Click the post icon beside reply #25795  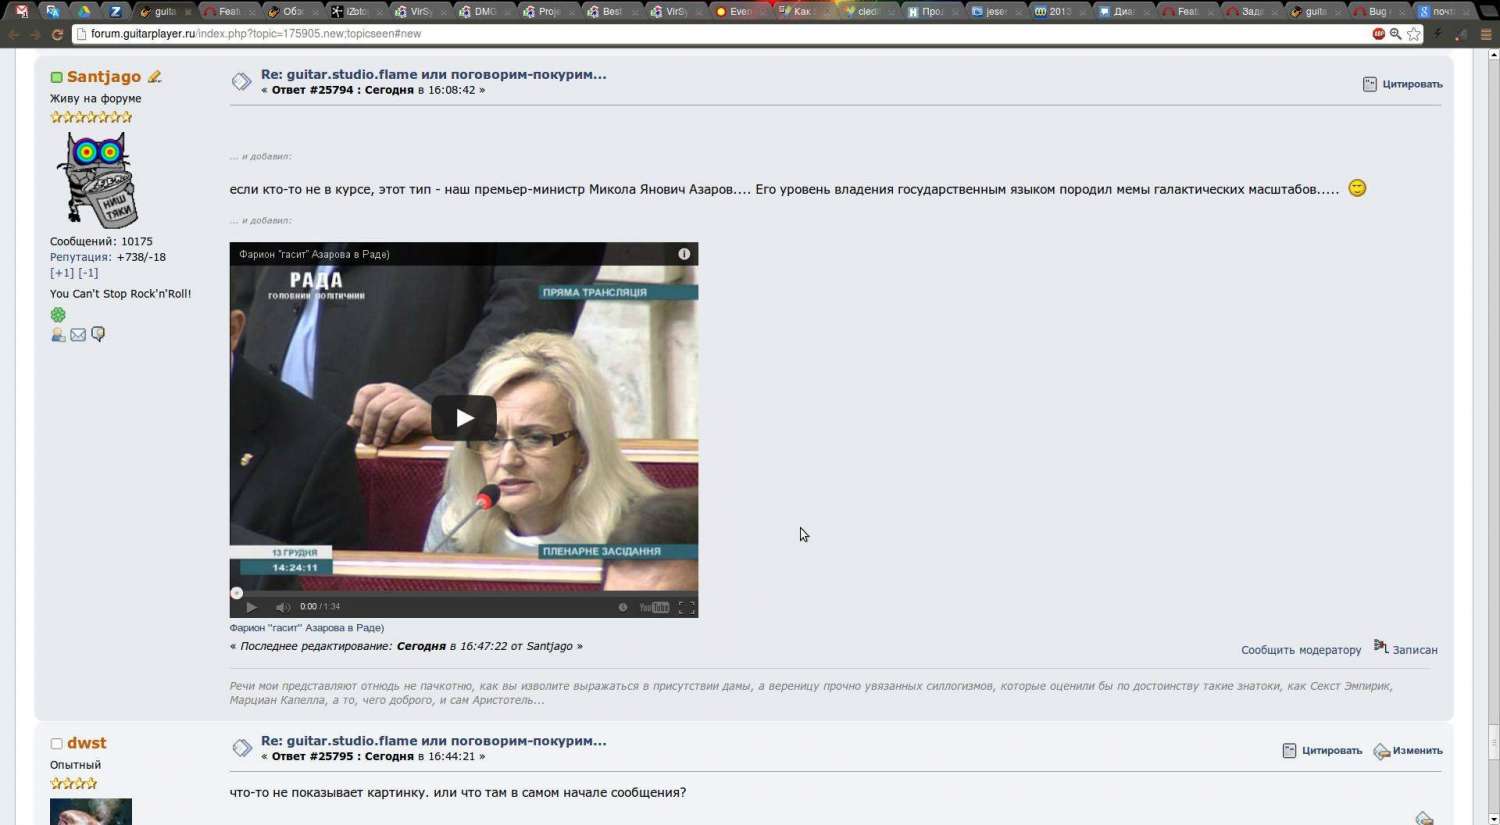click(x=241, y=748)
